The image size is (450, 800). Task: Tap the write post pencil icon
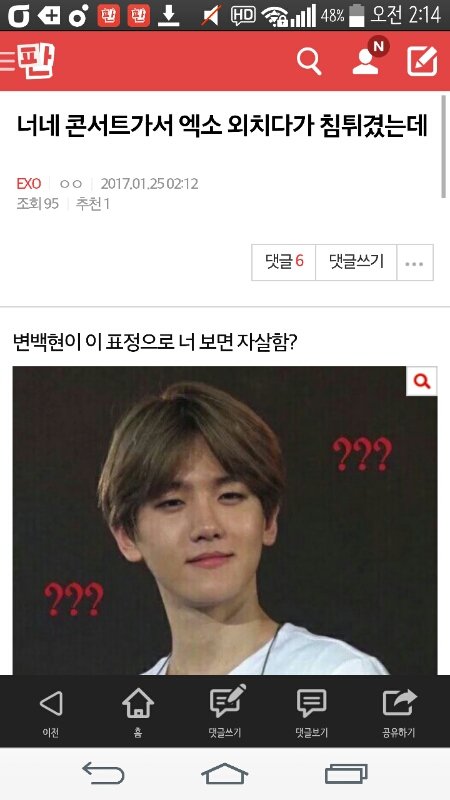click(x=422, y=61)
